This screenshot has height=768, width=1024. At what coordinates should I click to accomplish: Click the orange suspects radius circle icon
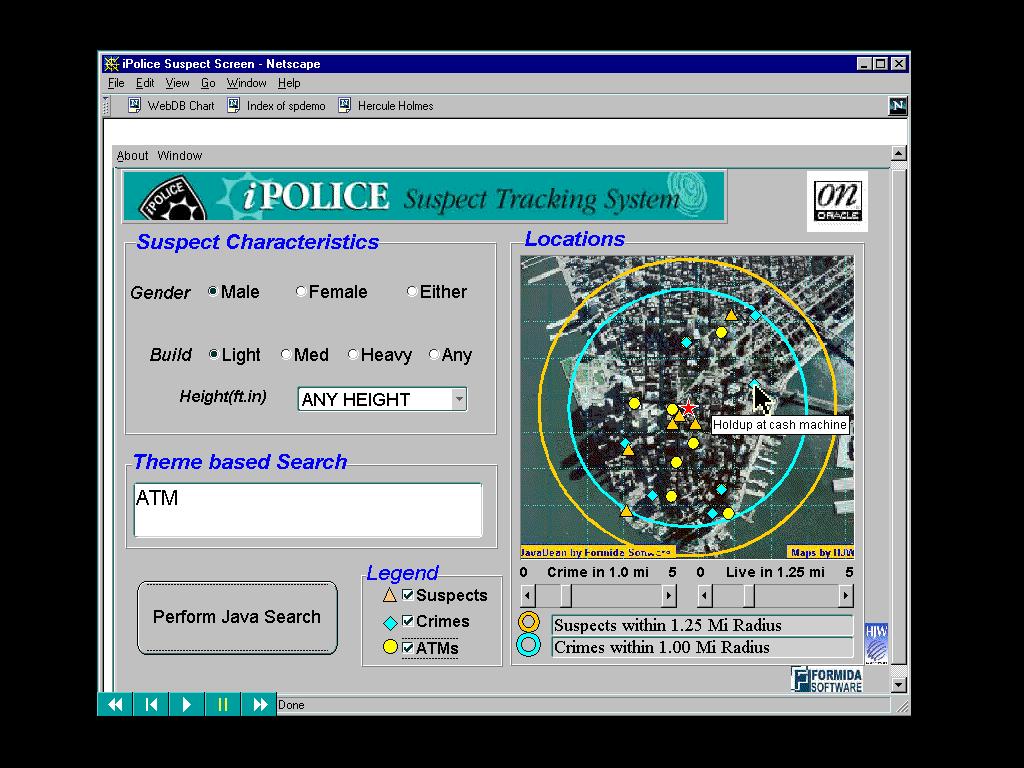[x=528, y=622]
